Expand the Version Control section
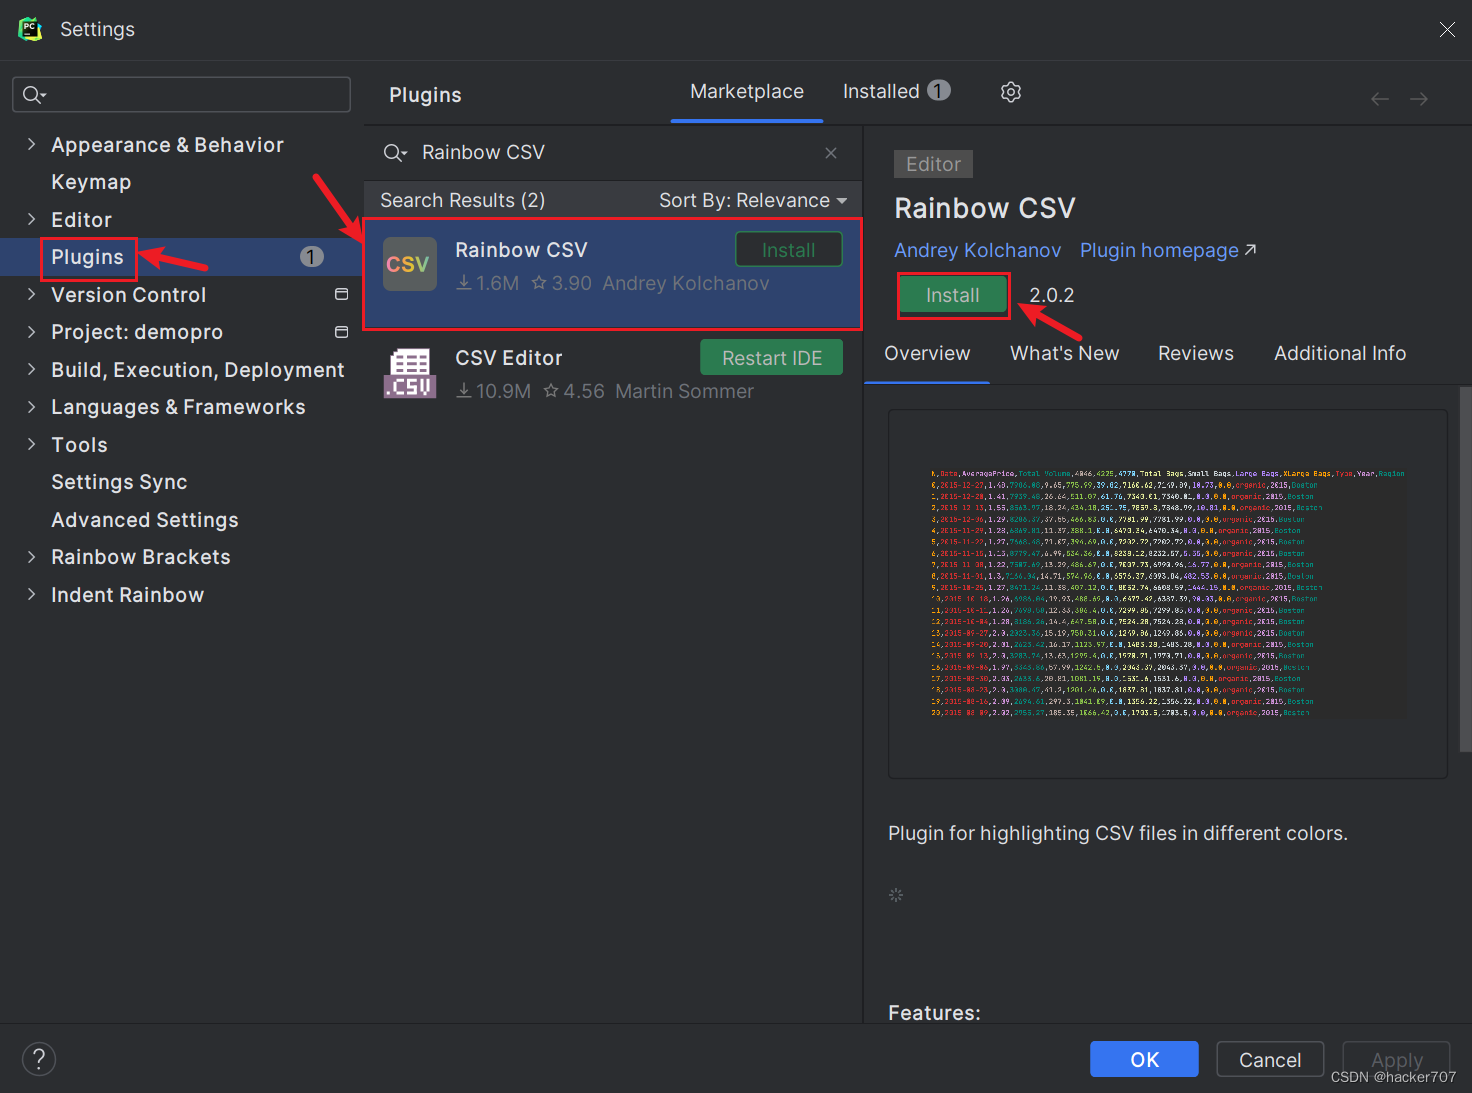 [x=31, y=294]
